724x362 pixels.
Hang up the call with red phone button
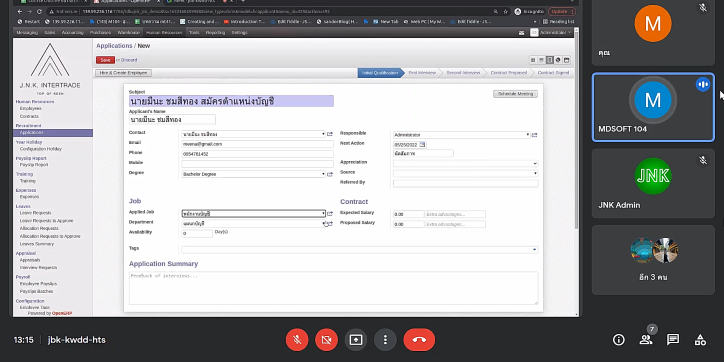419,340
